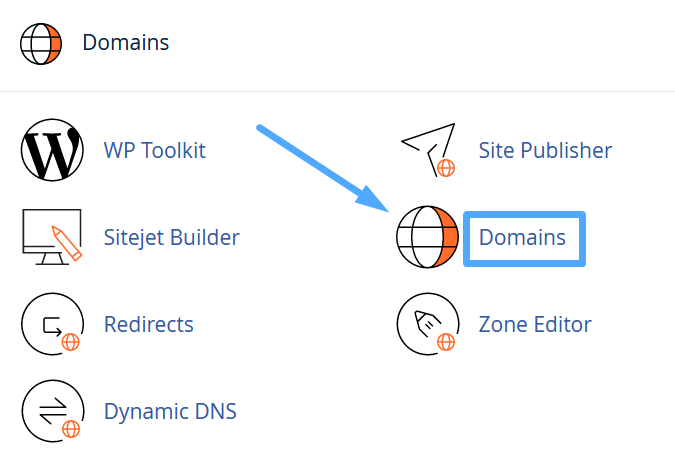Screen dimensions: 675x468
Task: Collapse the Domains section header title
Action: tap(125, 43)
